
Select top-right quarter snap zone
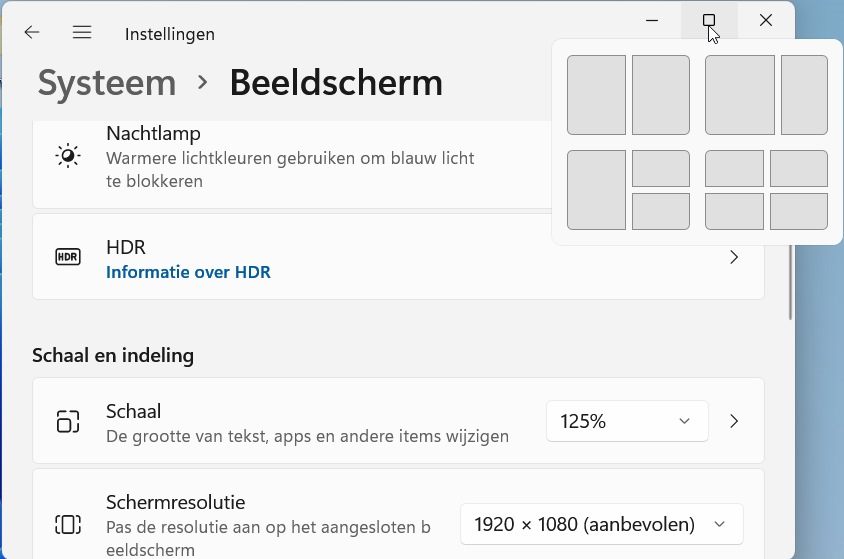[x=799, y=168]
